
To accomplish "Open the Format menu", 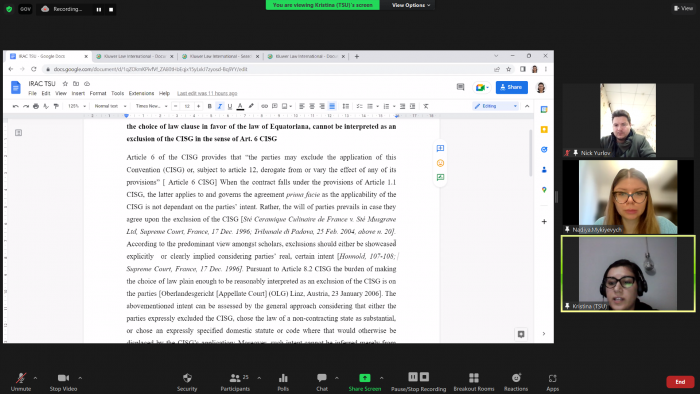I will [x=98, y=93].
